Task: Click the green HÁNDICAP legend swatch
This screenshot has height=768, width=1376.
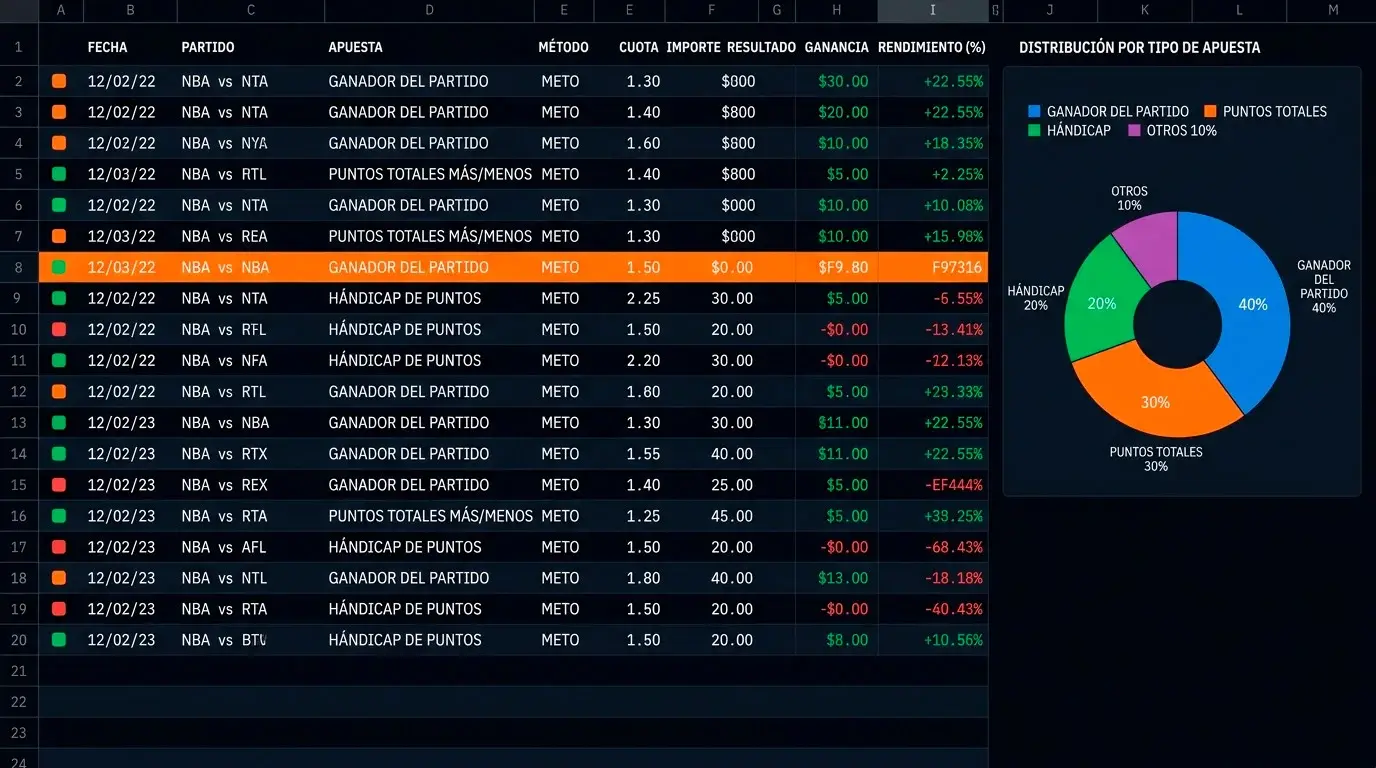Action: coord(1034,130)
